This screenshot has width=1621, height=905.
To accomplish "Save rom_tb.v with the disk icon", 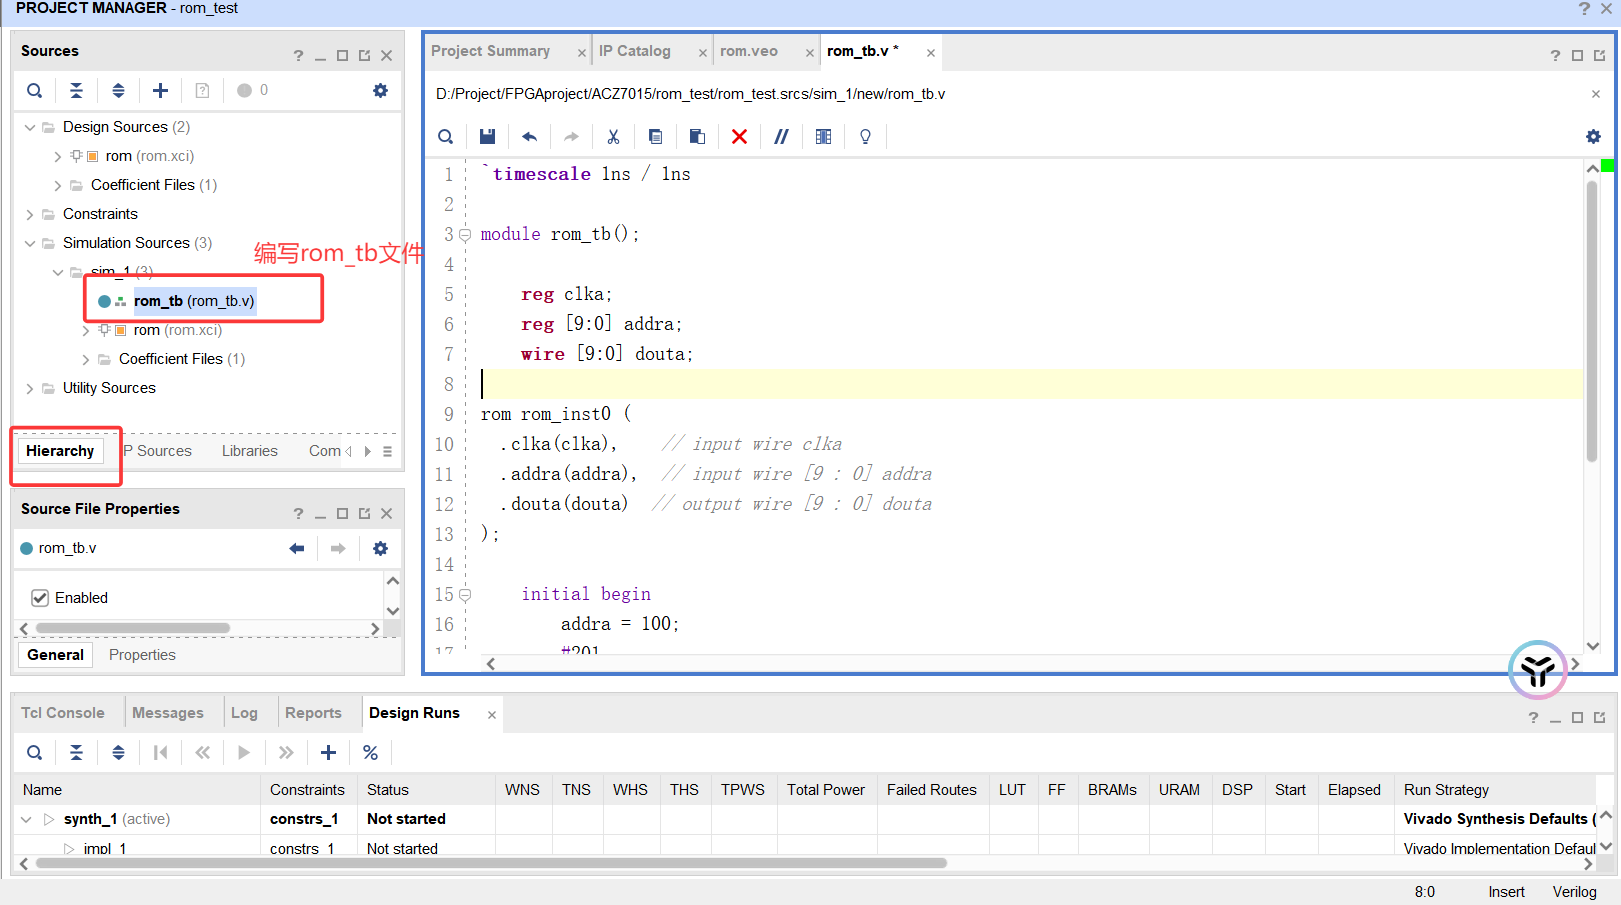I will pos(487,137).
